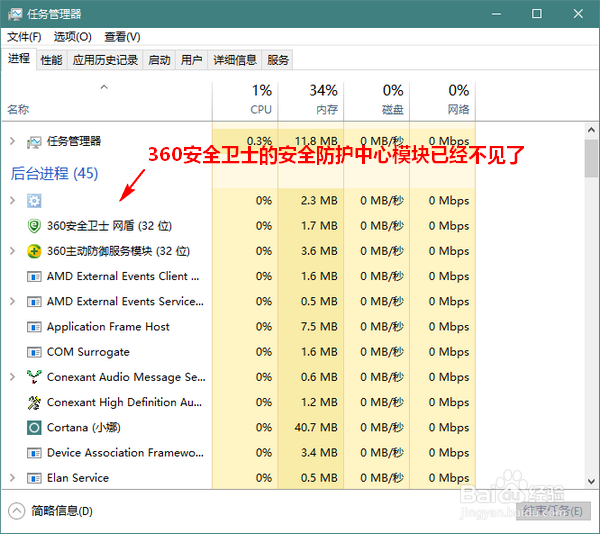Sort by the 内存 column header
The image size is (600, 534).
311,100
